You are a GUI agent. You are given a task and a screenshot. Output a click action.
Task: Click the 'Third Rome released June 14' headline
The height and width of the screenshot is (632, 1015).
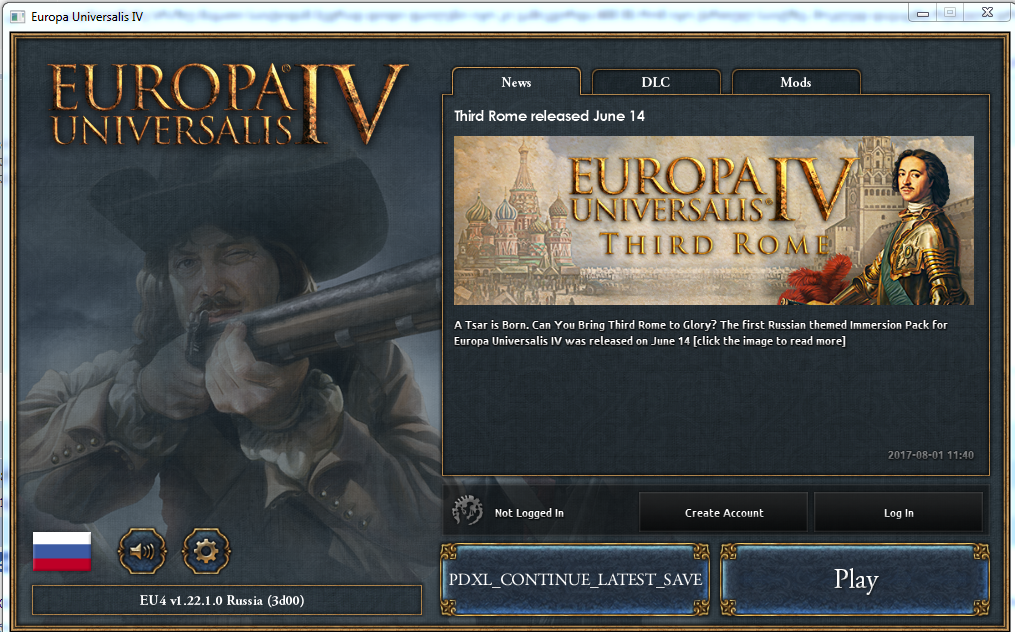tap(550, 116)
